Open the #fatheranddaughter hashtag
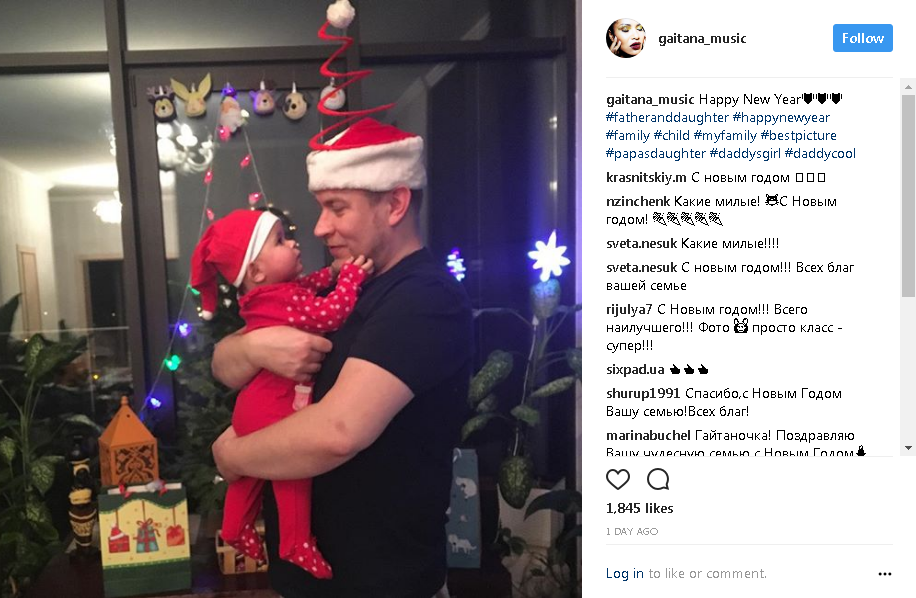 667,117
